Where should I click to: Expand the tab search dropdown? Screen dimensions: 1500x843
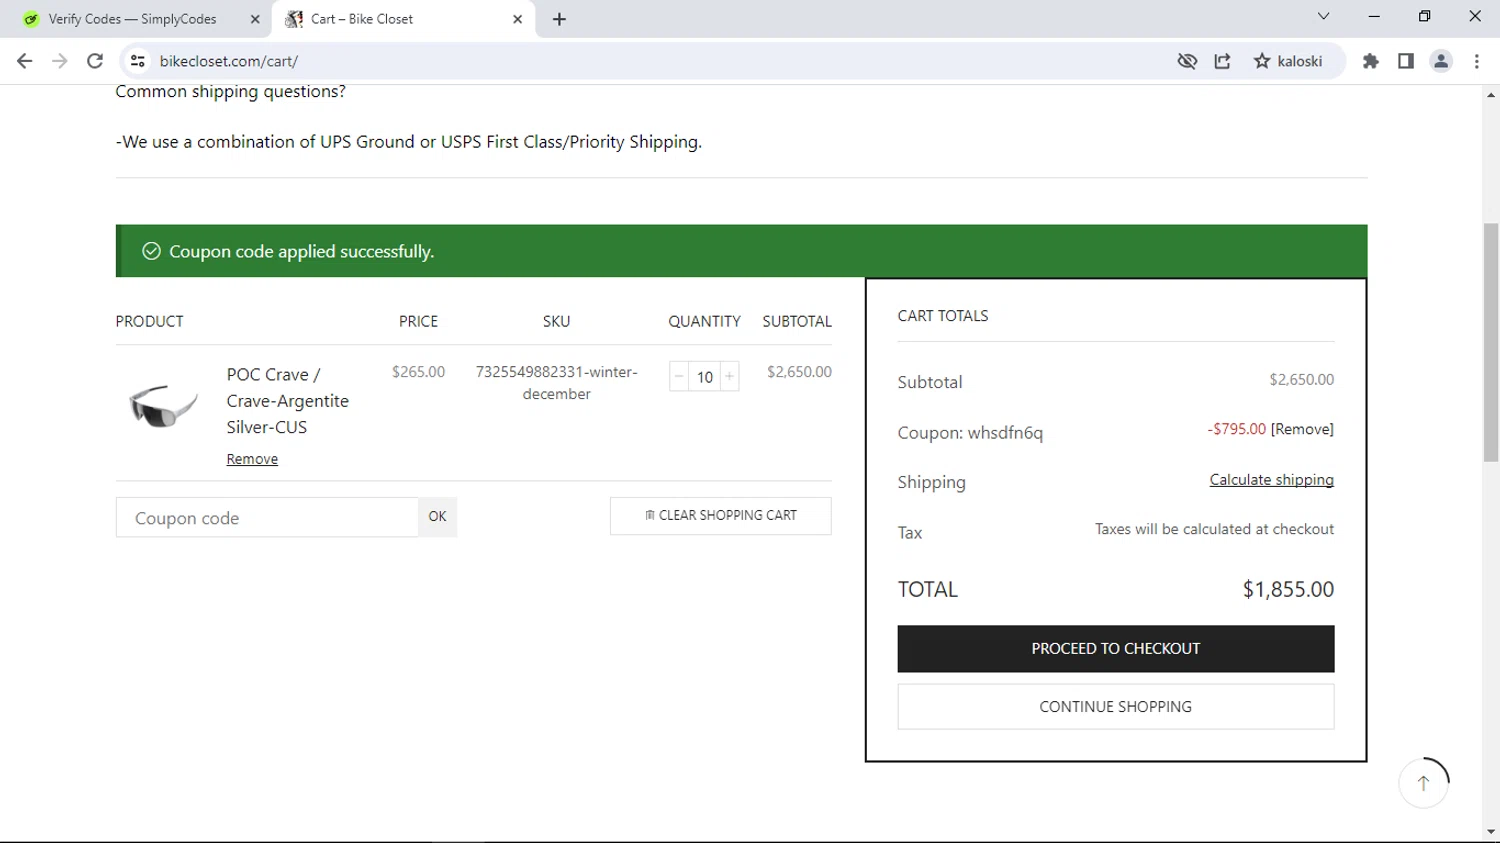point(1323,16)
